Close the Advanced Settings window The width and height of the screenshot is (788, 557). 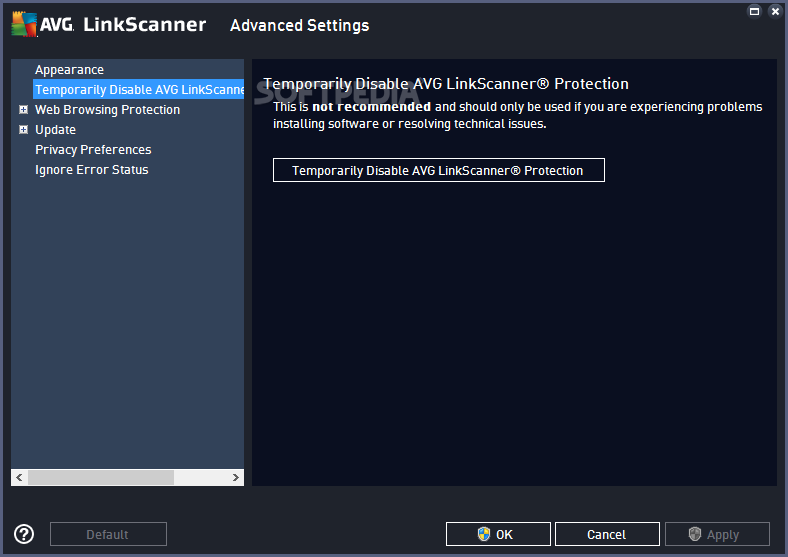tap(775, 11)
